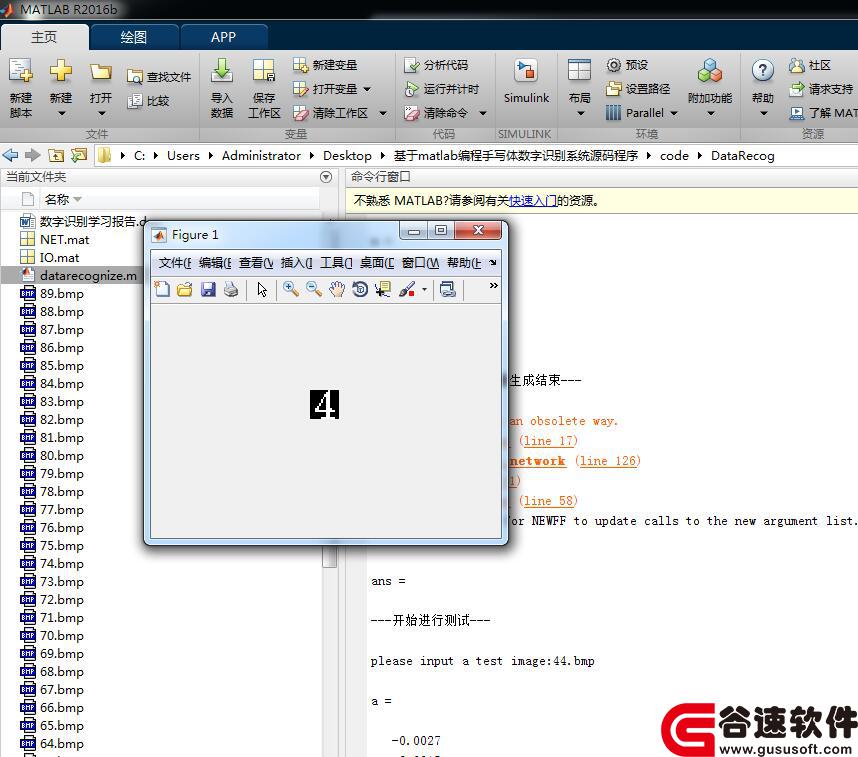The width and height of the screenshot is (858, 757).
Task: Click the network error link
Action: pyautogui.click(x=537, y=461)
